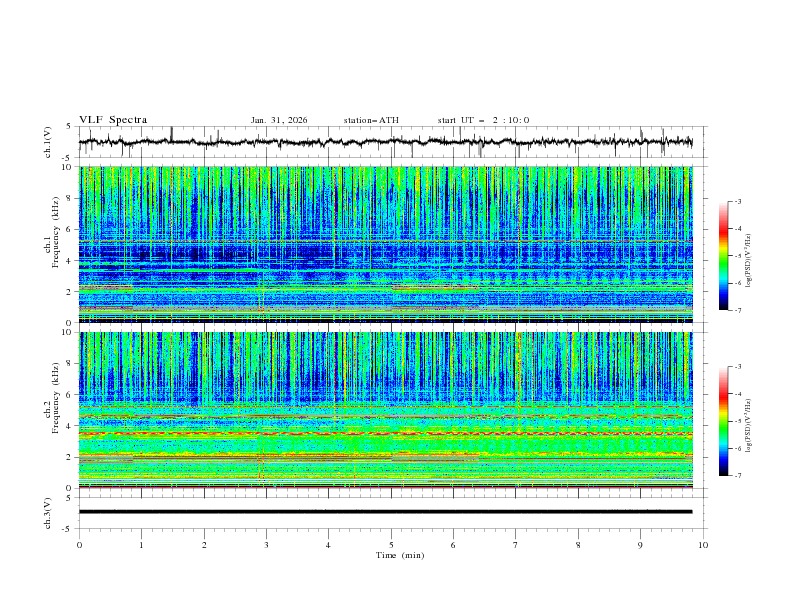Image resolution: width=792 pixels, height=612 pixels.
Task: Click time axis tick label '3'
Action: tap(266, 545)
